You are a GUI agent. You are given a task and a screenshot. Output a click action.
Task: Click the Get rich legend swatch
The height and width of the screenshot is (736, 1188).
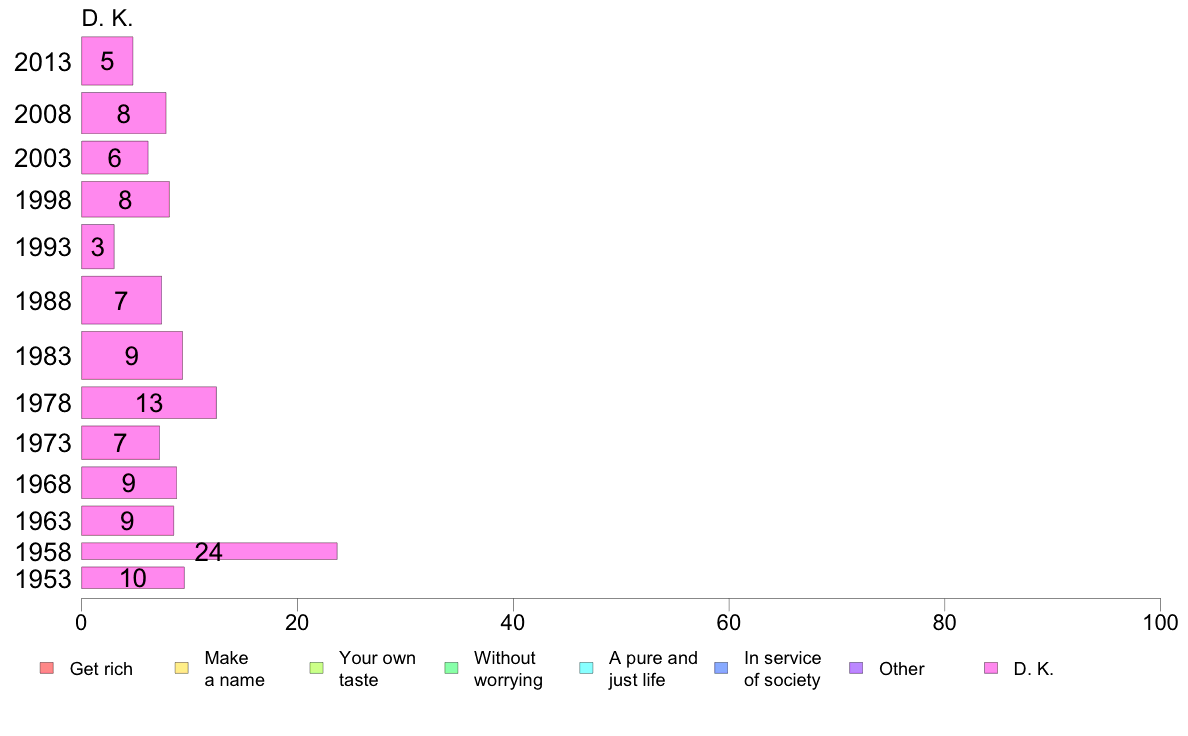tap(47, 668)
